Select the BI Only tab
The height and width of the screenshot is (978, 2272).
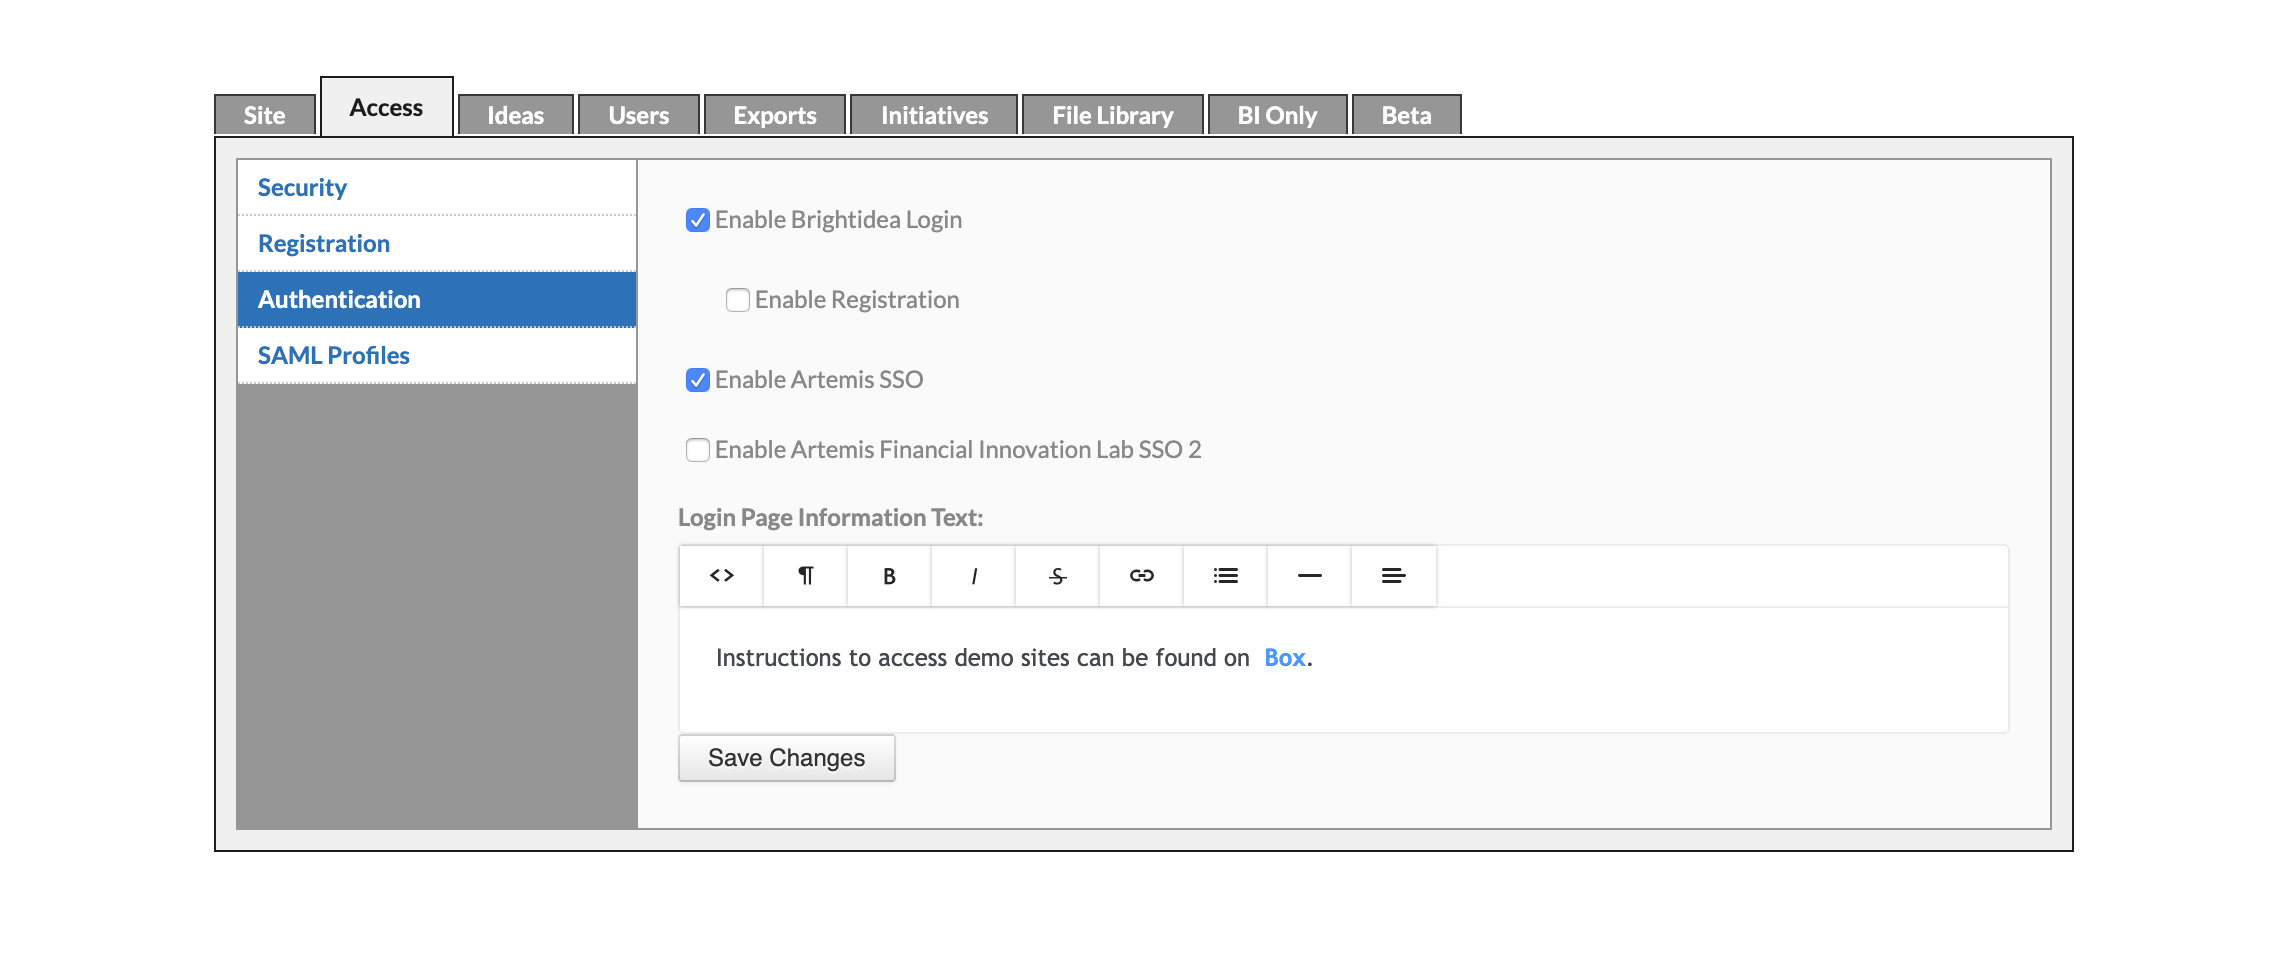click(1278, 115)
